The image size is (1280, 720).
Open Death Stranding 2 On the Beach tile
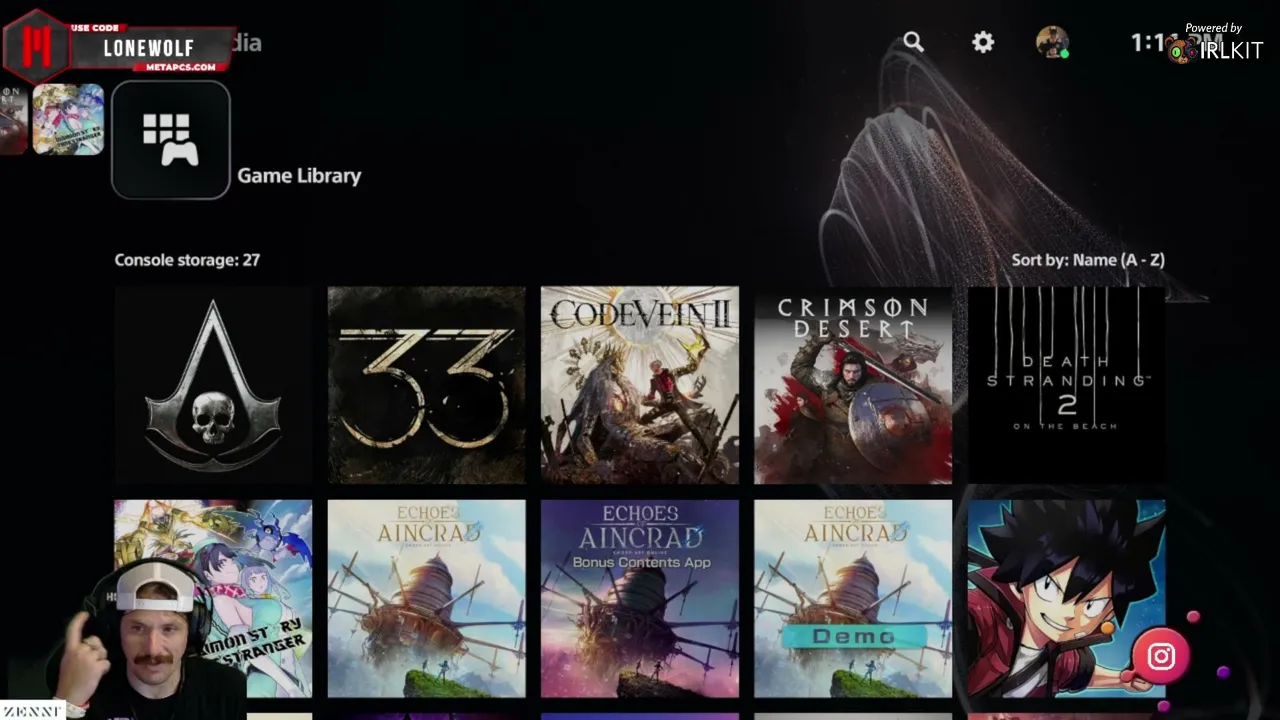(1066, 386)
